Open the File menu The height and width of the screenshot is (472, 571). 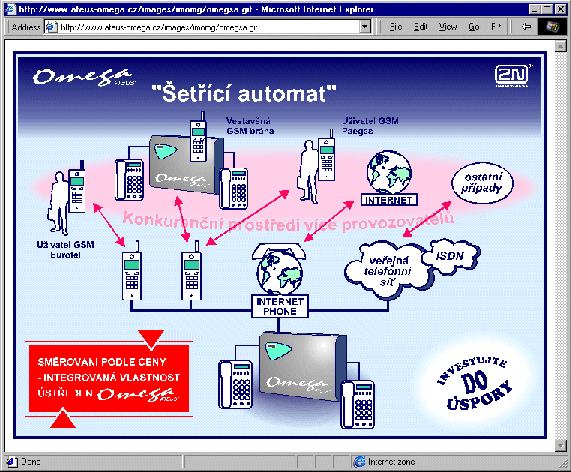(x=396, y=27)
